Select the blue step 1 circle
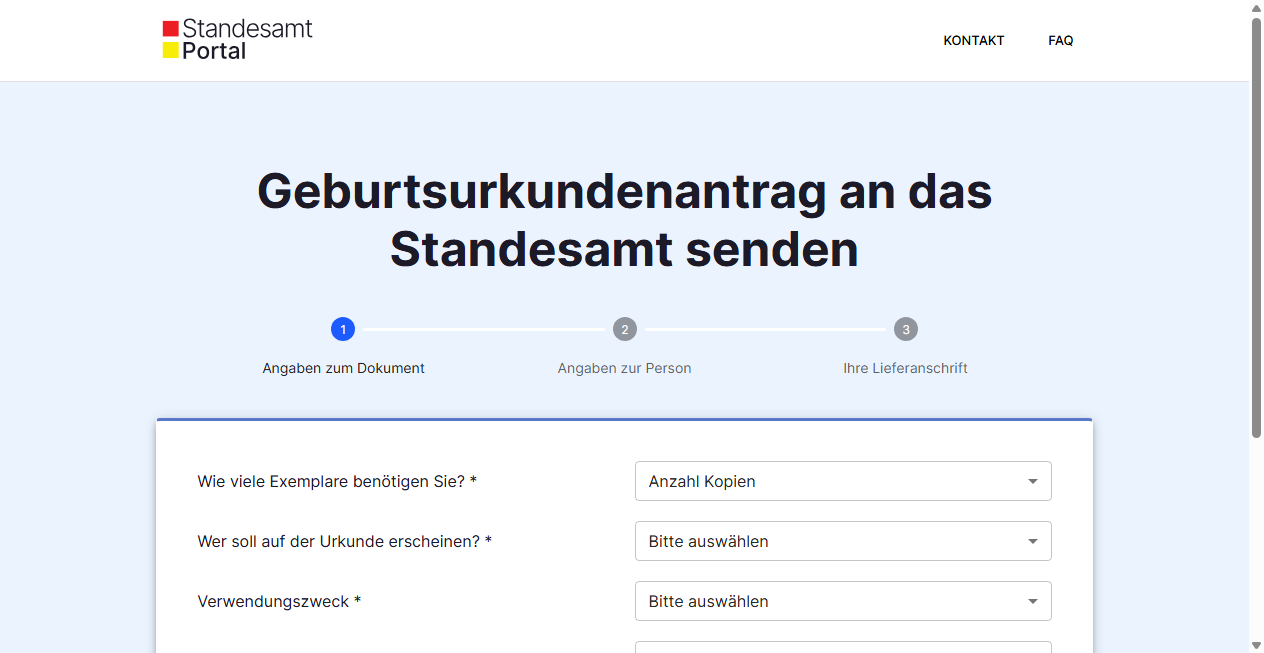This screenshot has height=653, width=1264. coord(343,328)
